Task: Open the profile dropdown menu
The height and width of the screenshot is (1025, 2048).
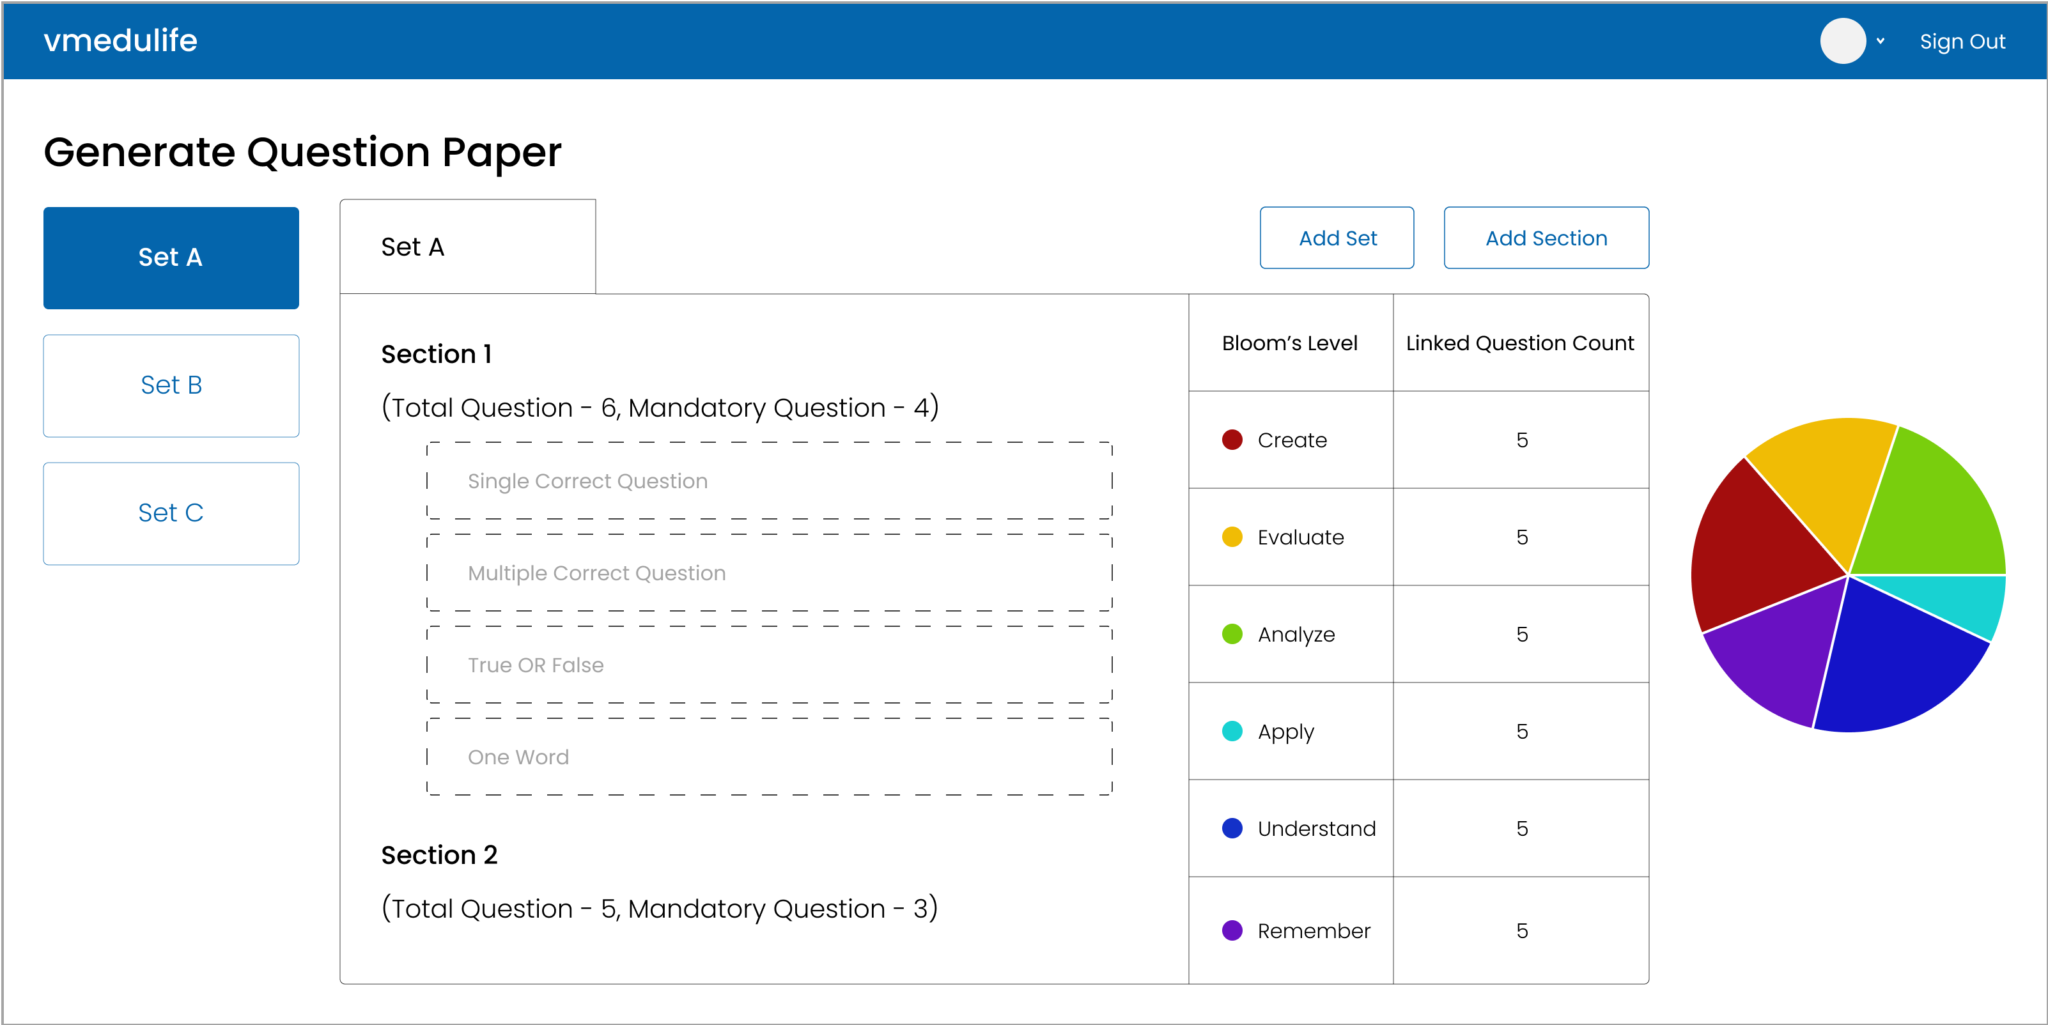Action: (x=1880, y=41)
